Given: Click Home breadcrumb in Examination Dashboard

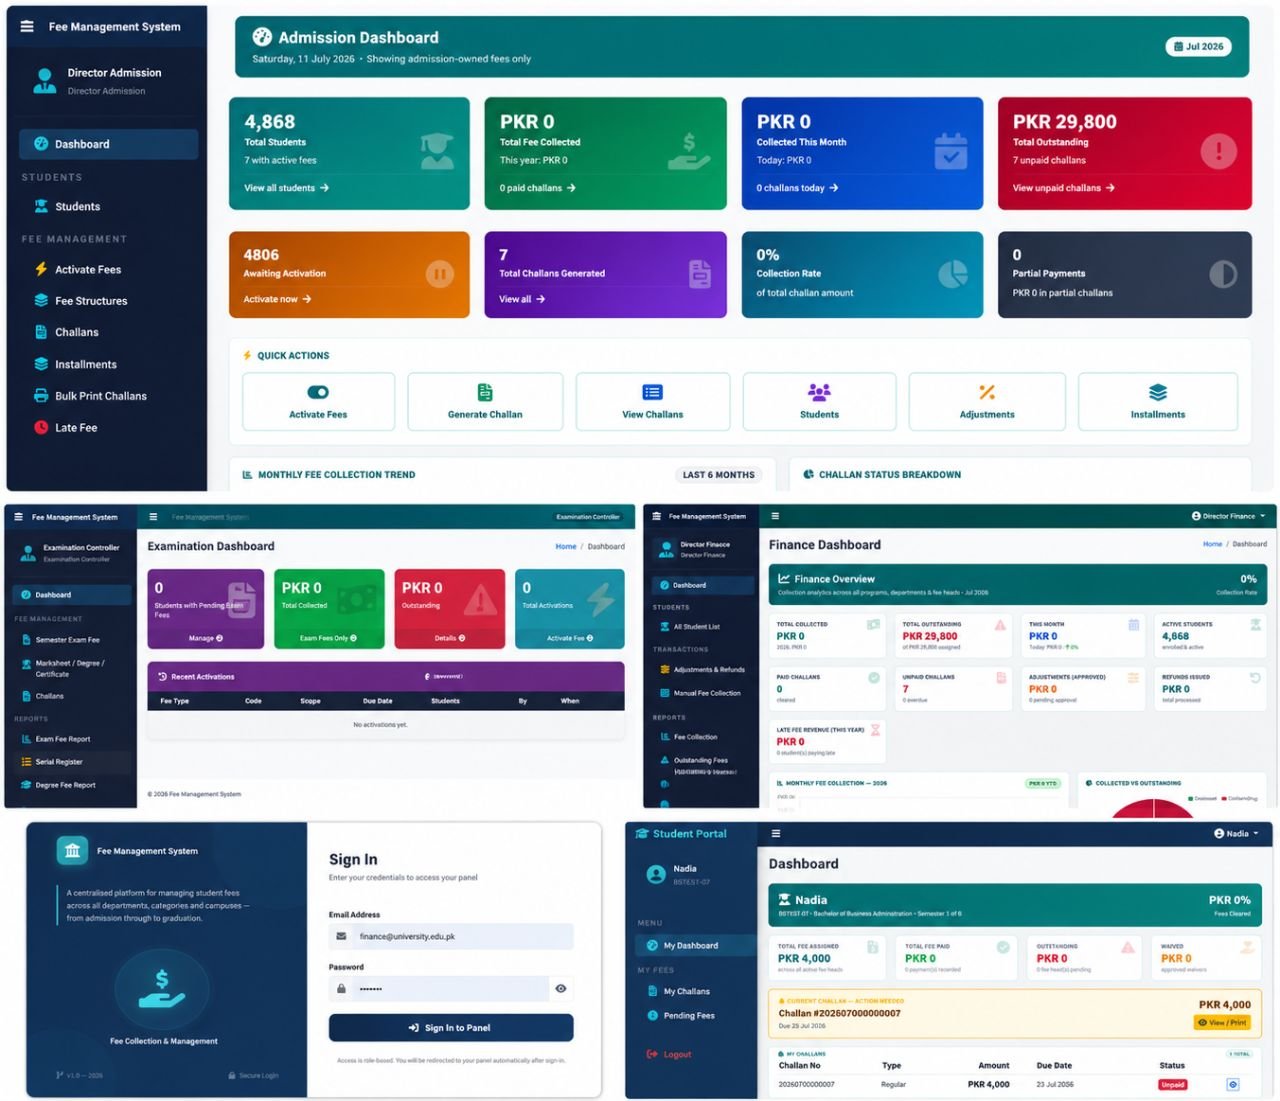Looking at the screenshot, I should pyautogui.click(x=566, y=546).
